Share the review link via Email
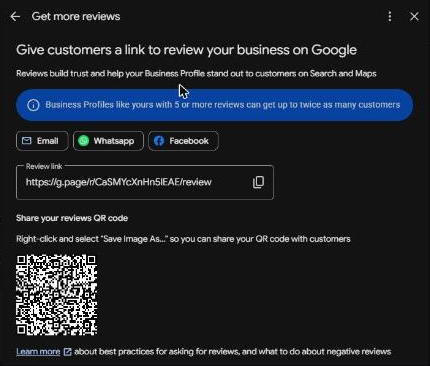This screenshot has height=366, width=430. (x=42, y=141)
